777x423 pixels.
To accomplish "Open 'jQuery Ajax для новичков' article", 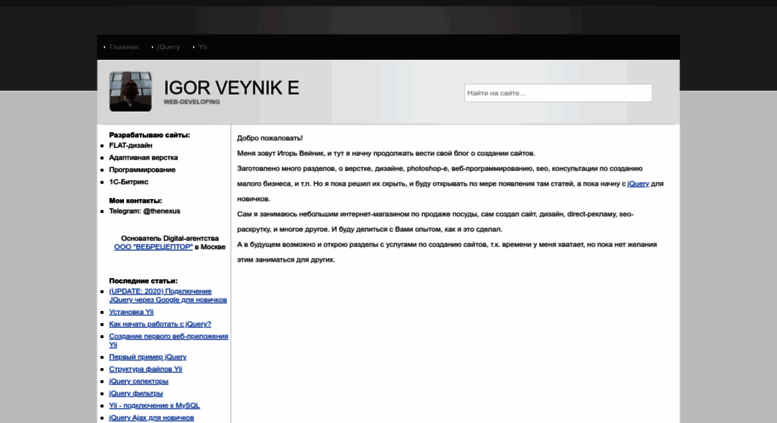I will tap(151, 418).
